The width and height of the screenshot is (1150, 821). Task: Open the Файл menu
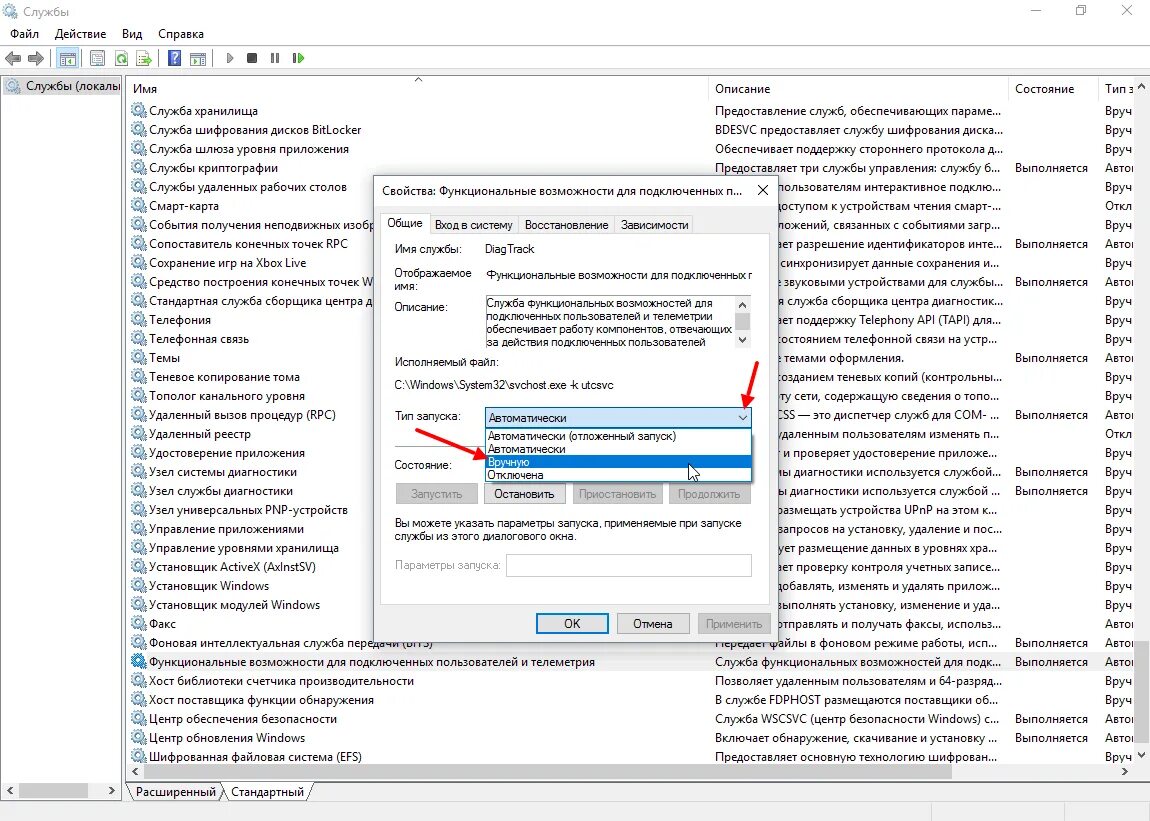[x=24, y=34]
